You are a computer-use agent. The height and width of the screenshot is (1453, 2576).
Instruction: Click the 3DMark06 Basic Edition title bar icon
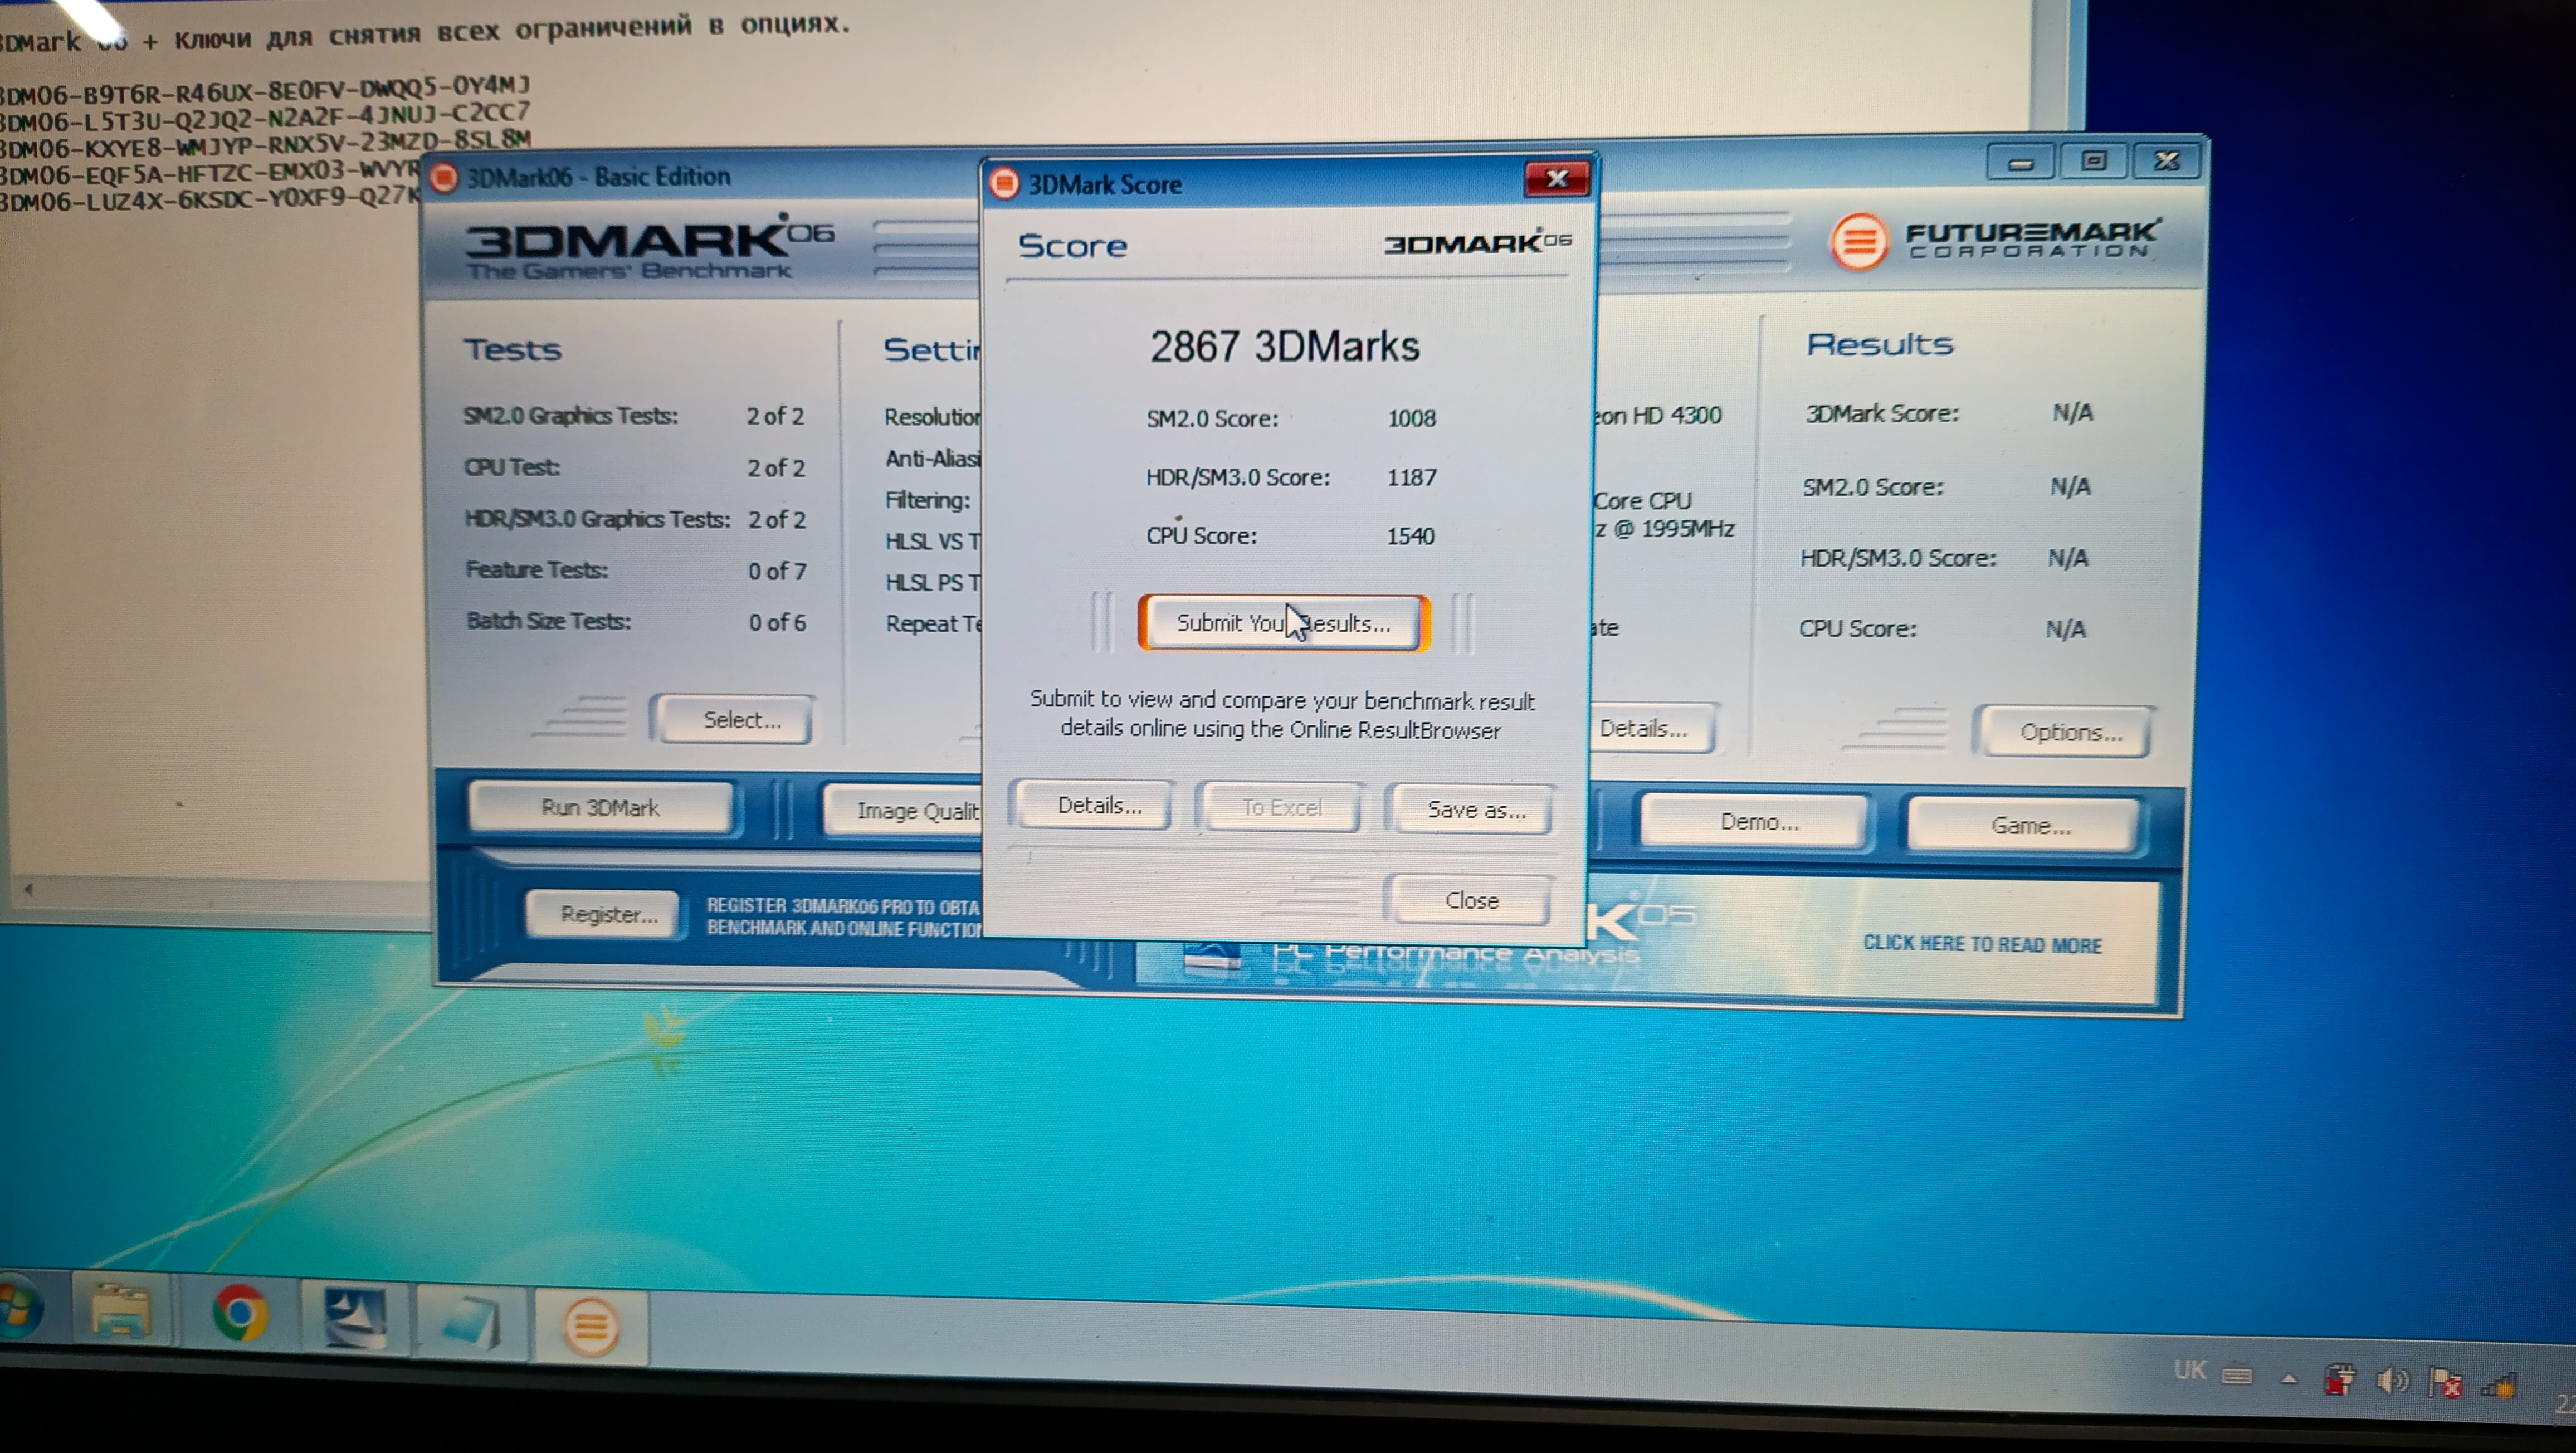pyautogui.click(x=444, y=178)
